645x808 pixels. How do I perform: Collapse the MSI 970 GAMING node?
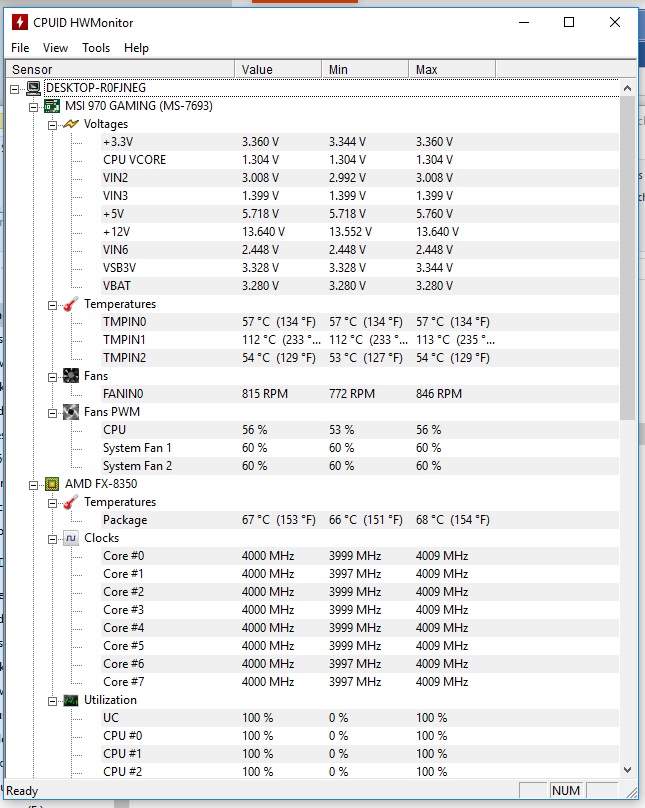click(33, 107)
